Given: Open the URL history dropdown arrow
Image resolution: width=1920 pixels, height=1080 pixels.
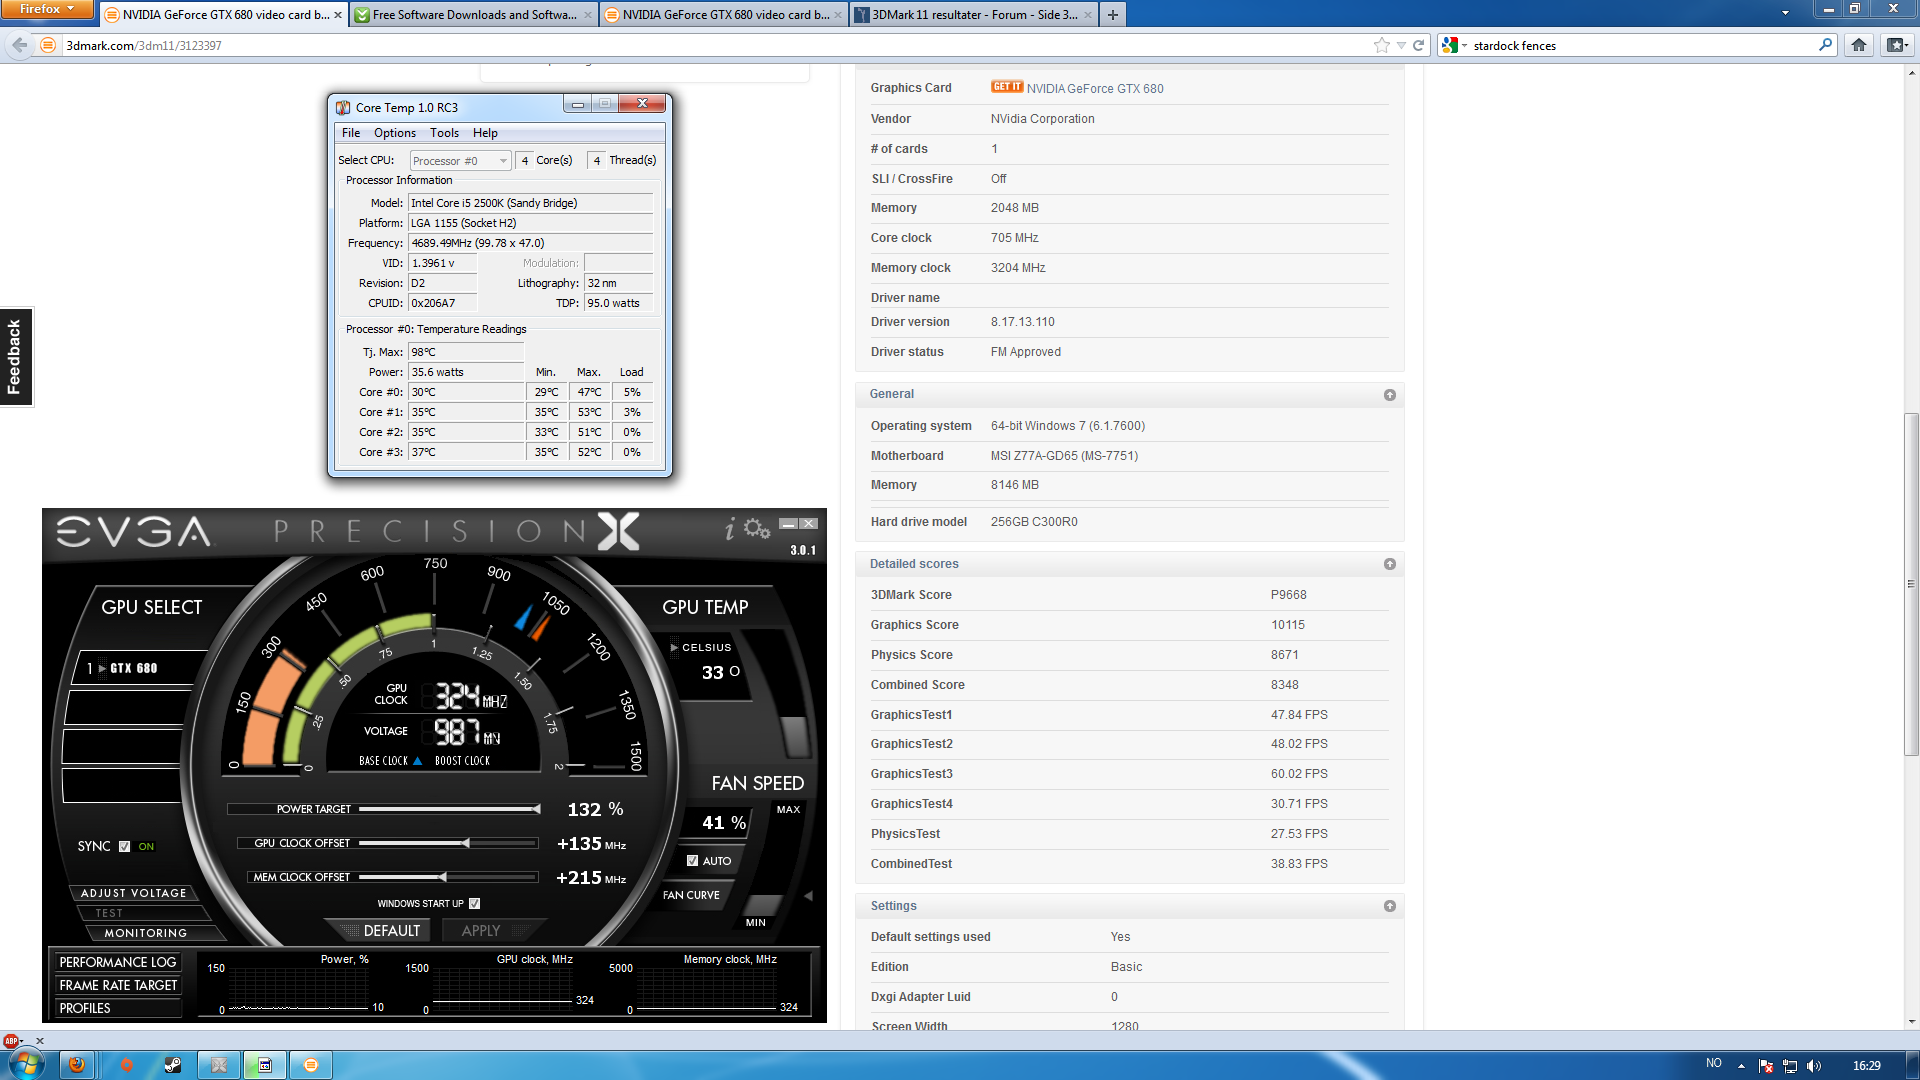Looking at the screenshot, I should 1401,45.
